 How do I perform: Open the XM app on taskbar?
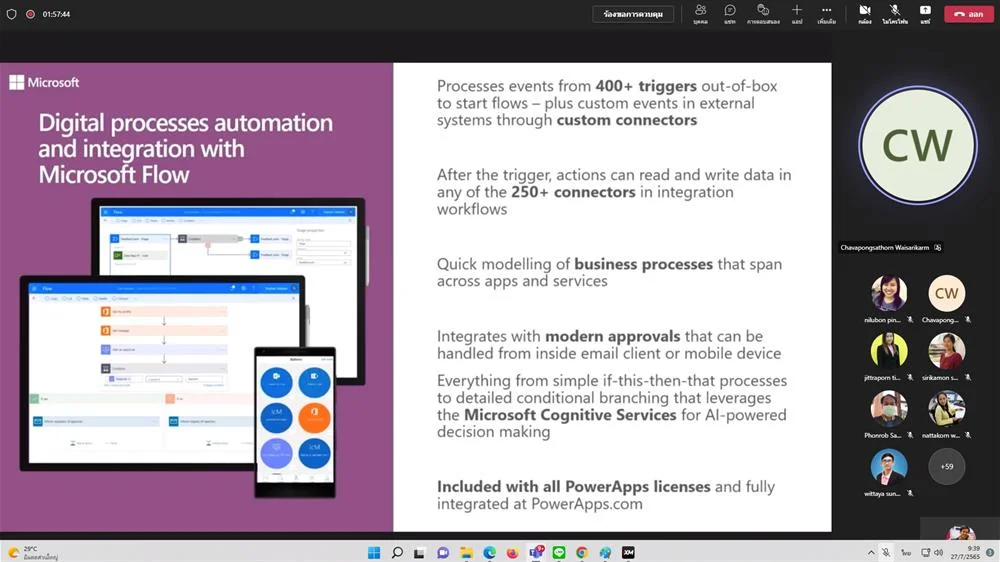pos(628,552)
